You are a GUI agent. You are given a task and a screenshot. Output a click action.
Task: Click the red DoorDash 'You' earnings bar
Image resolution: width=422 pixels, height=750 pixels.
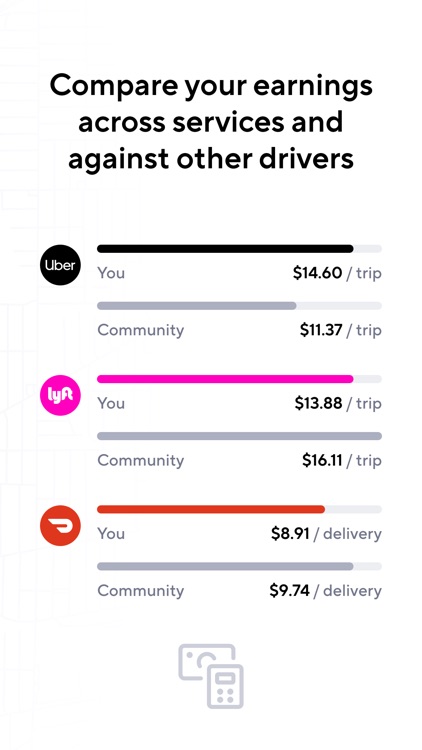pyautogui.click(x=211, y=509)
